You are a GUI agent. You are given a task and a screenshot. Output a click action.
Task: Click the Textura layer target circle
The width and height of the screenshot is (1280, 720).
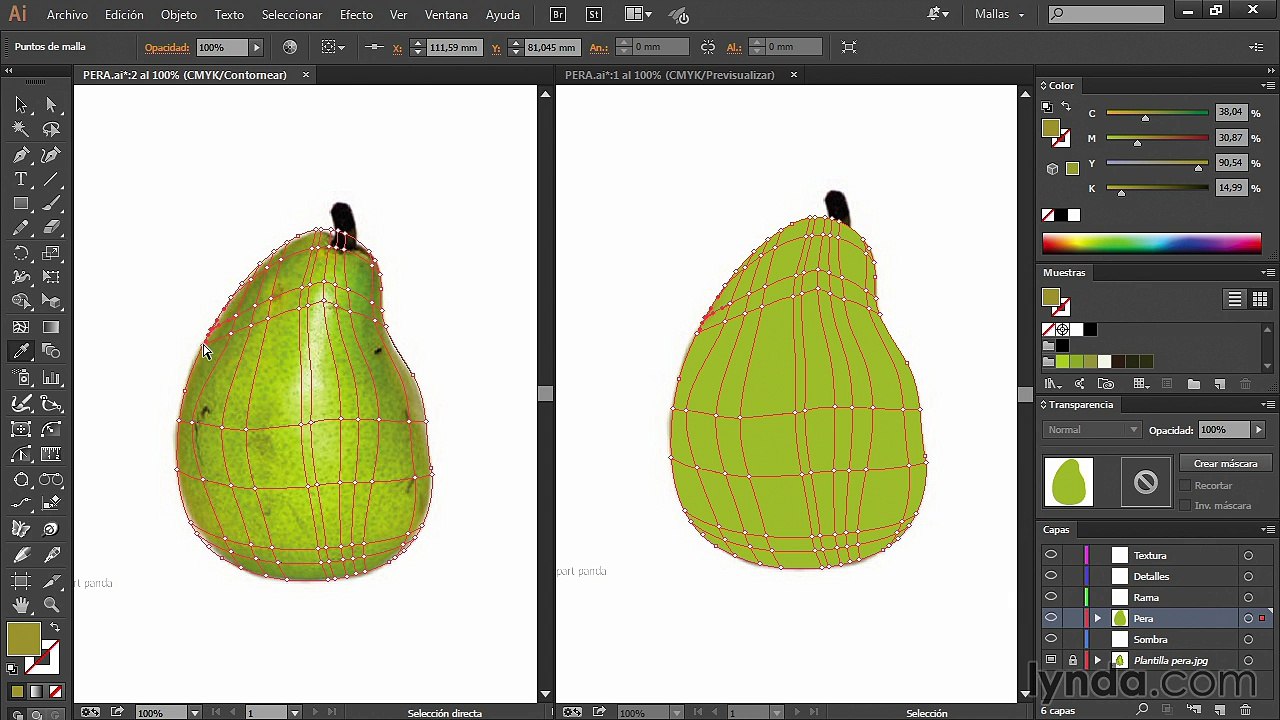(1248, 555)
